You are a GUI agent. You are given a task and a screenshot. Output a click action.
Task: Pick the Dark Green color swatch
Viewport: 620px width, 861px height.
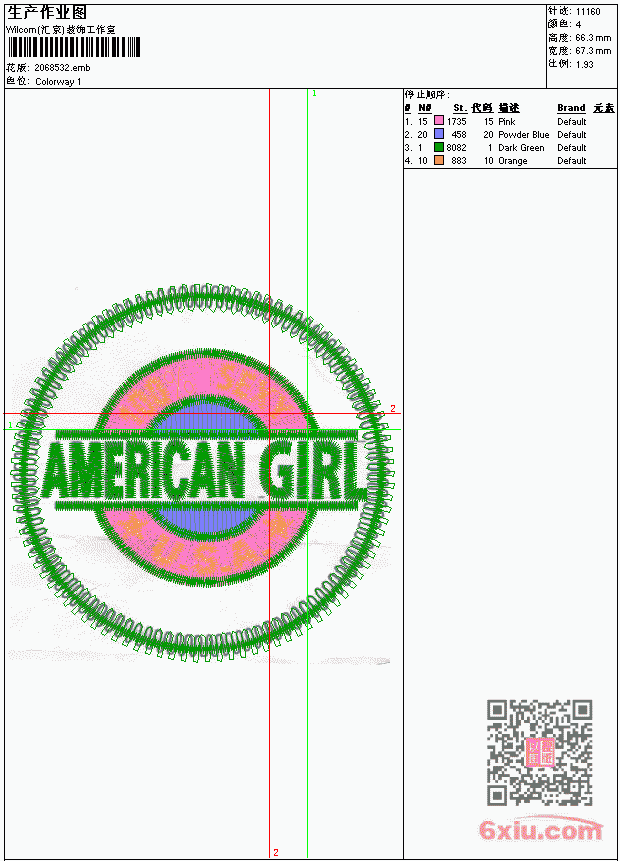[439, 147]
